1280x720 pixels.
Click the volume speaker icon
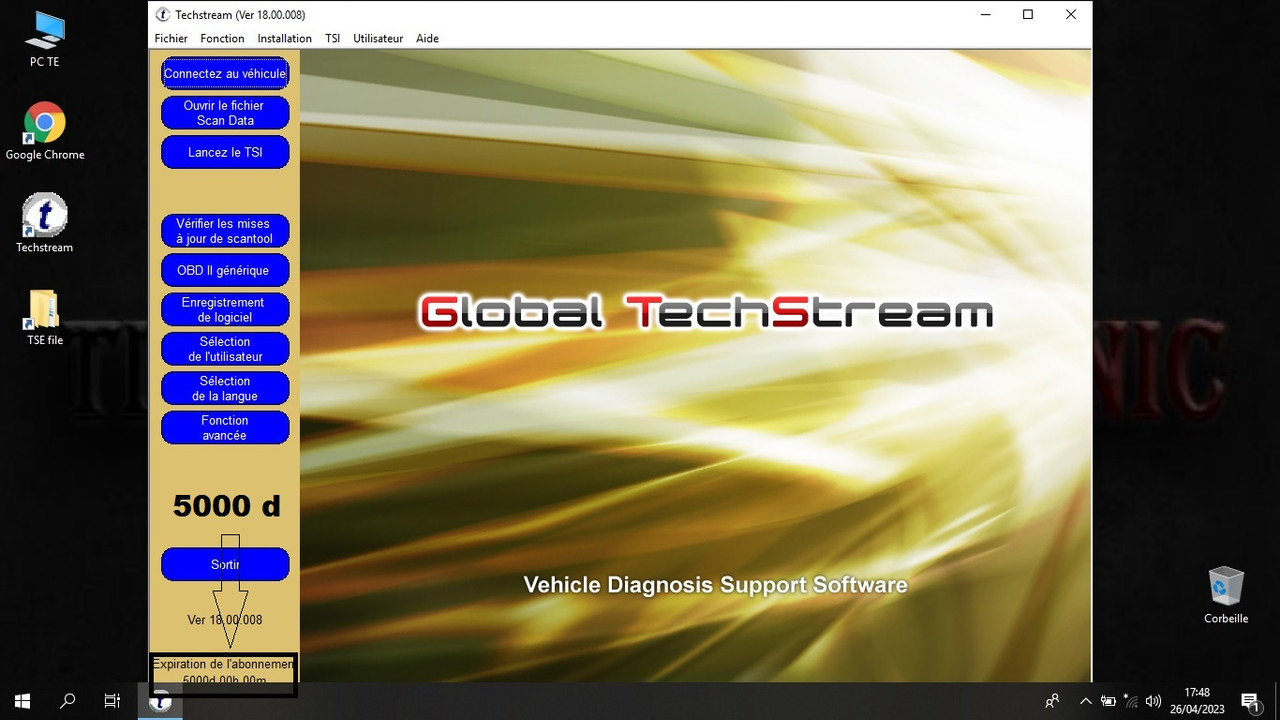(x=1153, y=701)
